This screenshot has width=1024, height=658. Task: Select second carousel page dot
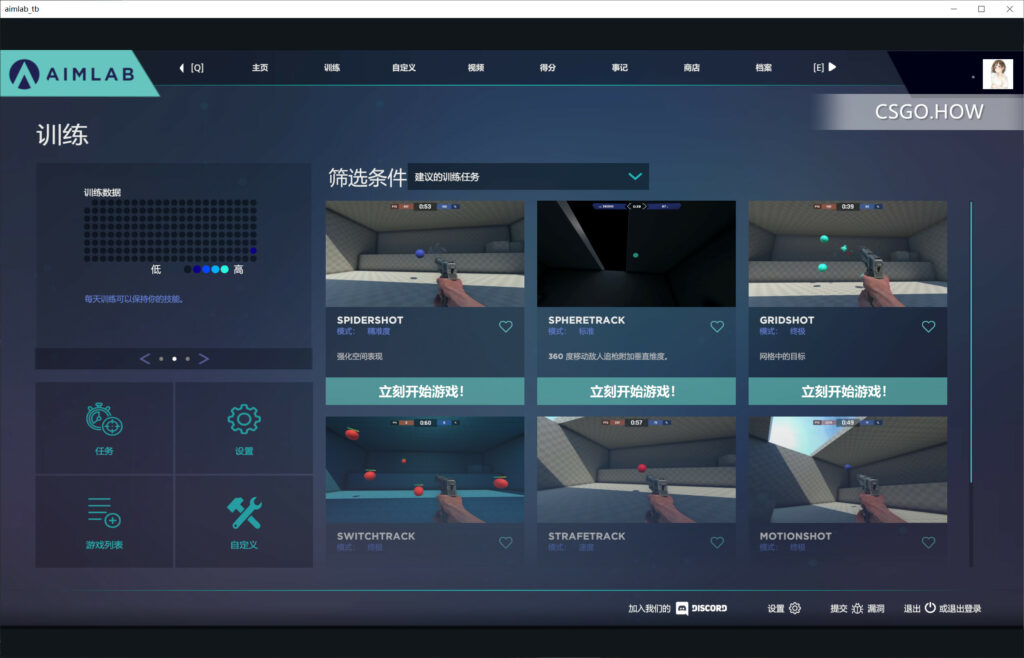(x=174, y=358)
